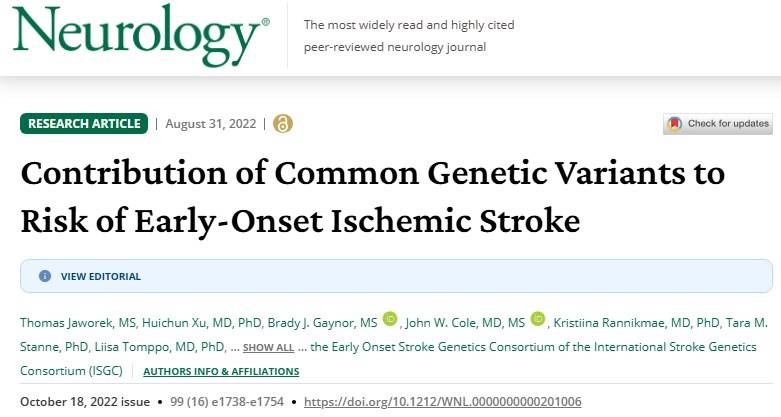Open the View Editorial link

pyautogui.click(x=101, y=277)
